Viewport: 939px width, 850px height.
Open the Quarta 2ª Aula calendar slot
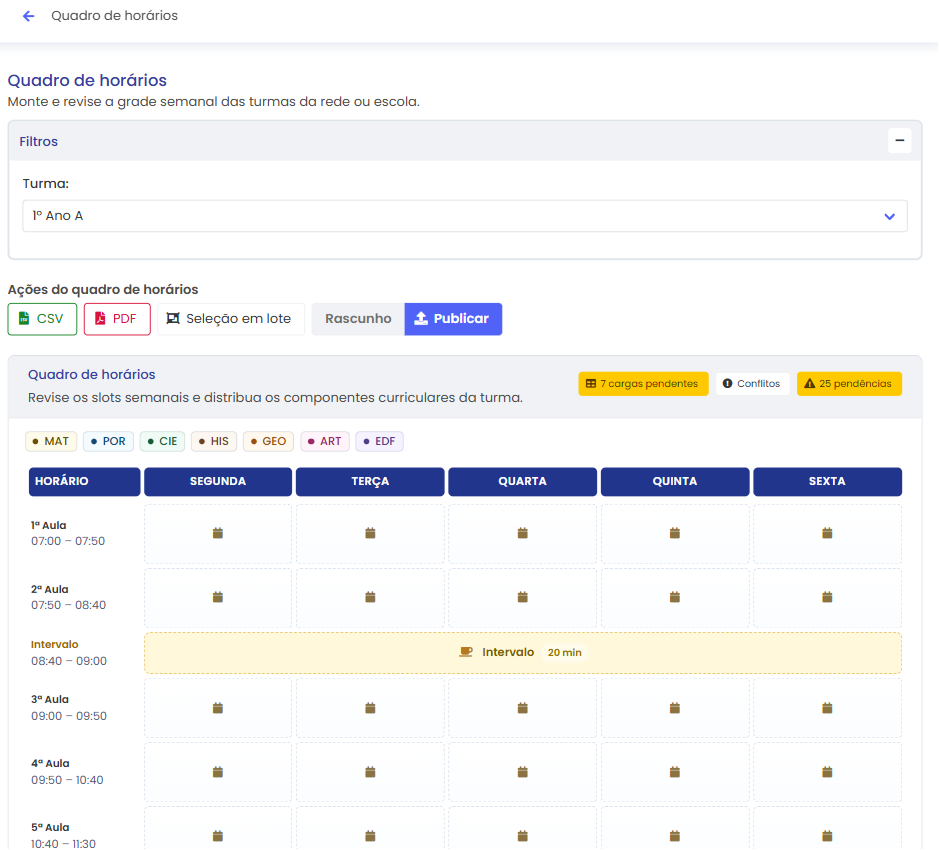[x=523, y=598]
